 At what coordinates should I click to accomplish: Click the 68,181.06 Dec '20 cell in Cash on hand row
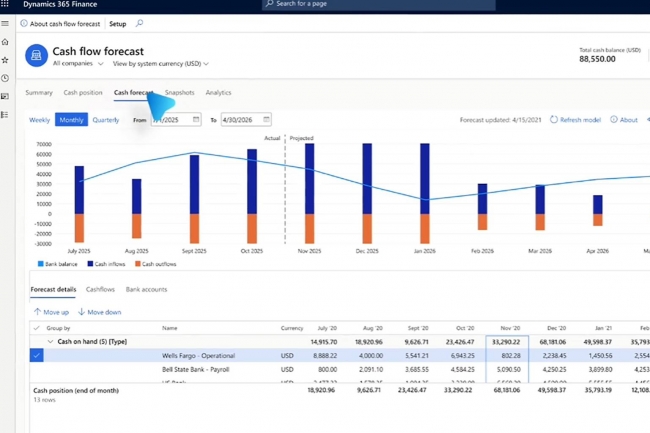553,342
